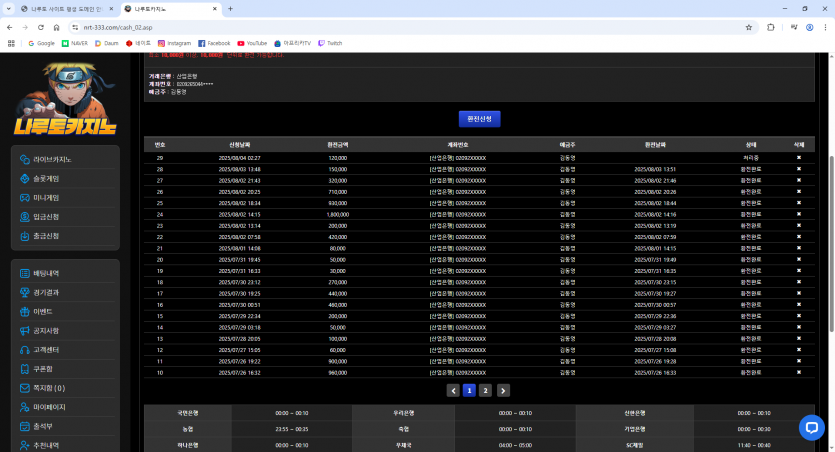Click the 경기결과 trophy icon

[x=24, y=293]
